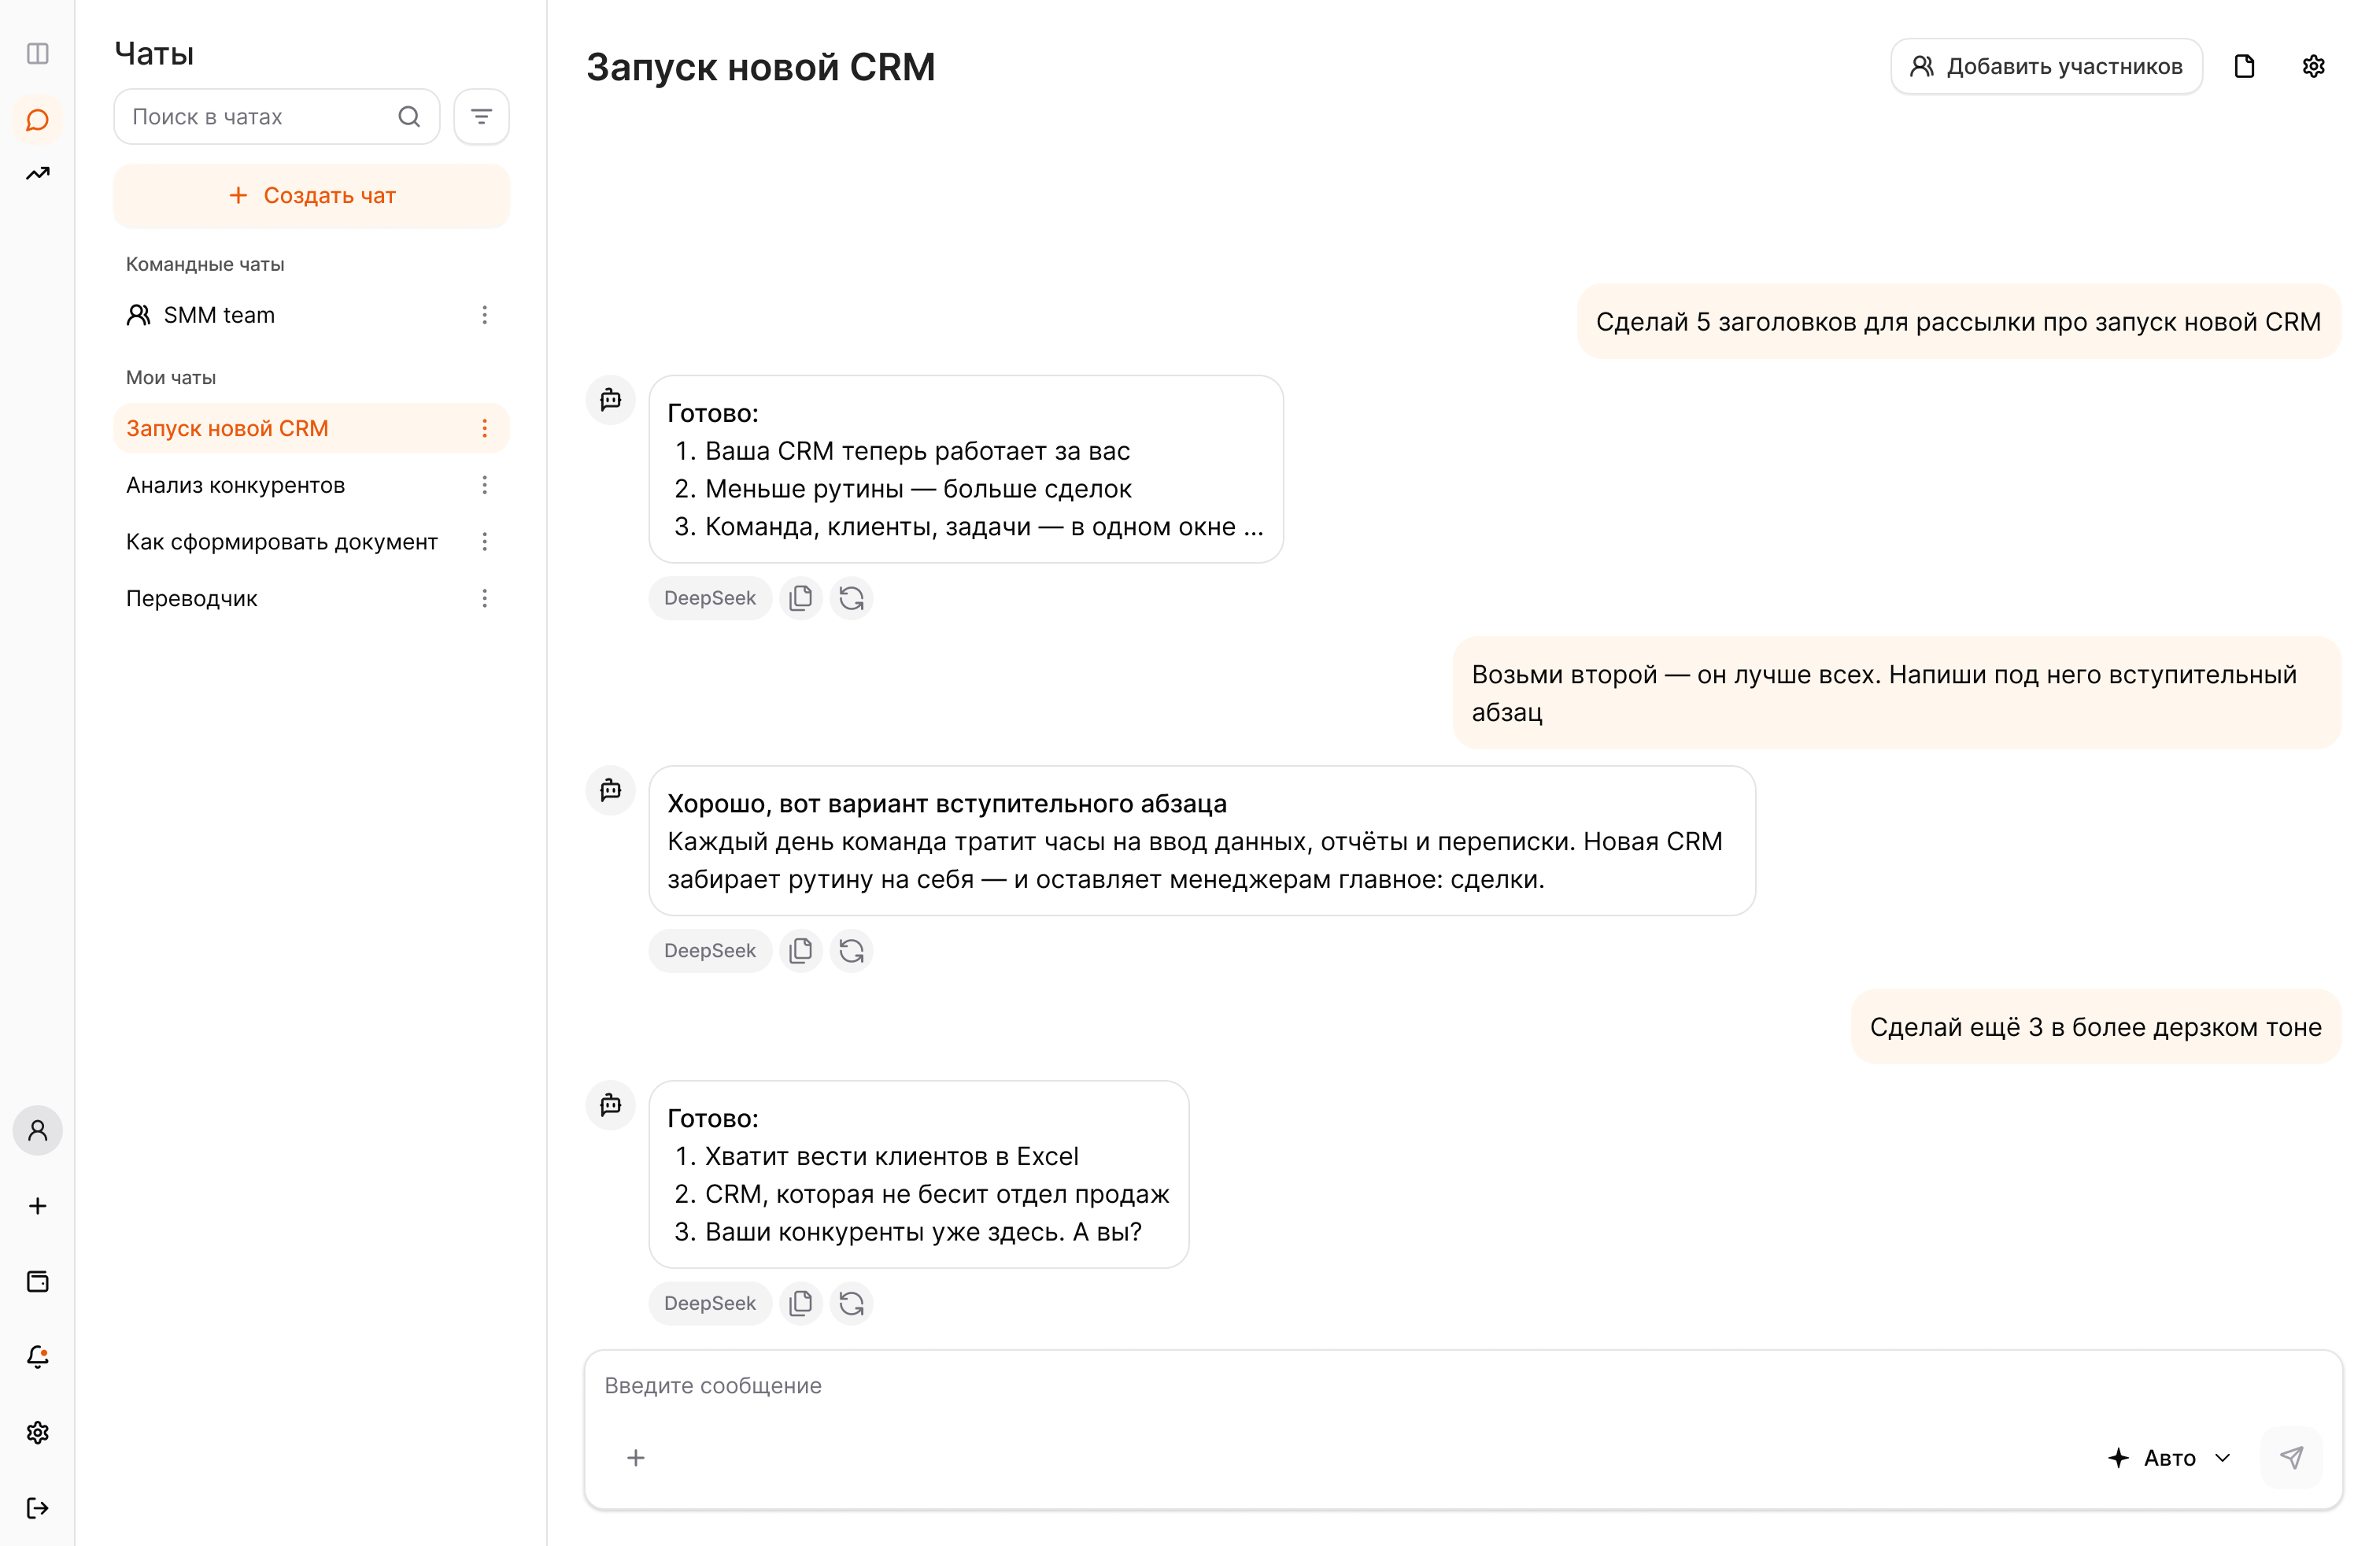Open the analytics trend icon
The image size is (2380, 1546).
pyautogui.click(x=38, y=174)
